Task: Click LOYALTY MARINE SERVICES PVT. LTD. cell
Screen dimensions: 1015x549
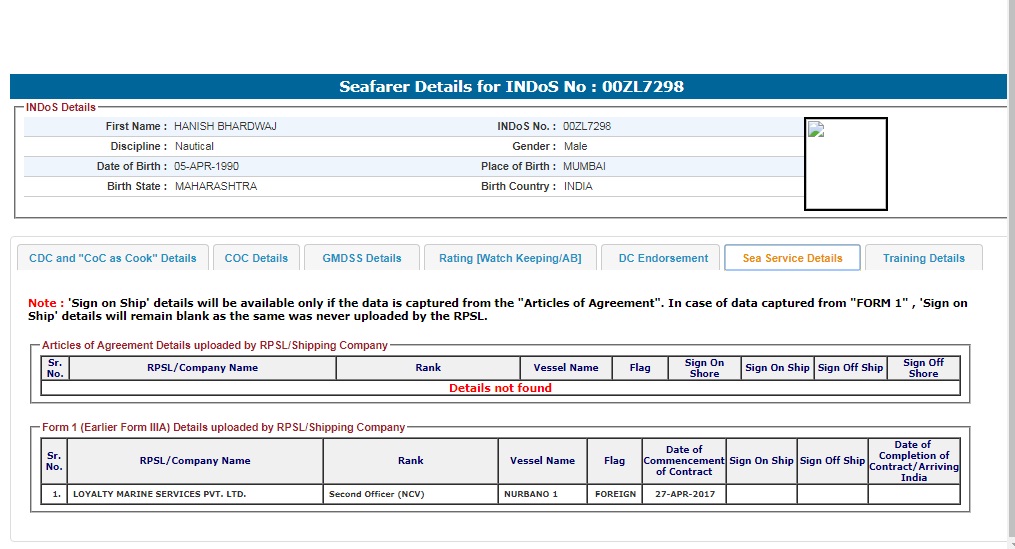Action: tap(160, 494)
